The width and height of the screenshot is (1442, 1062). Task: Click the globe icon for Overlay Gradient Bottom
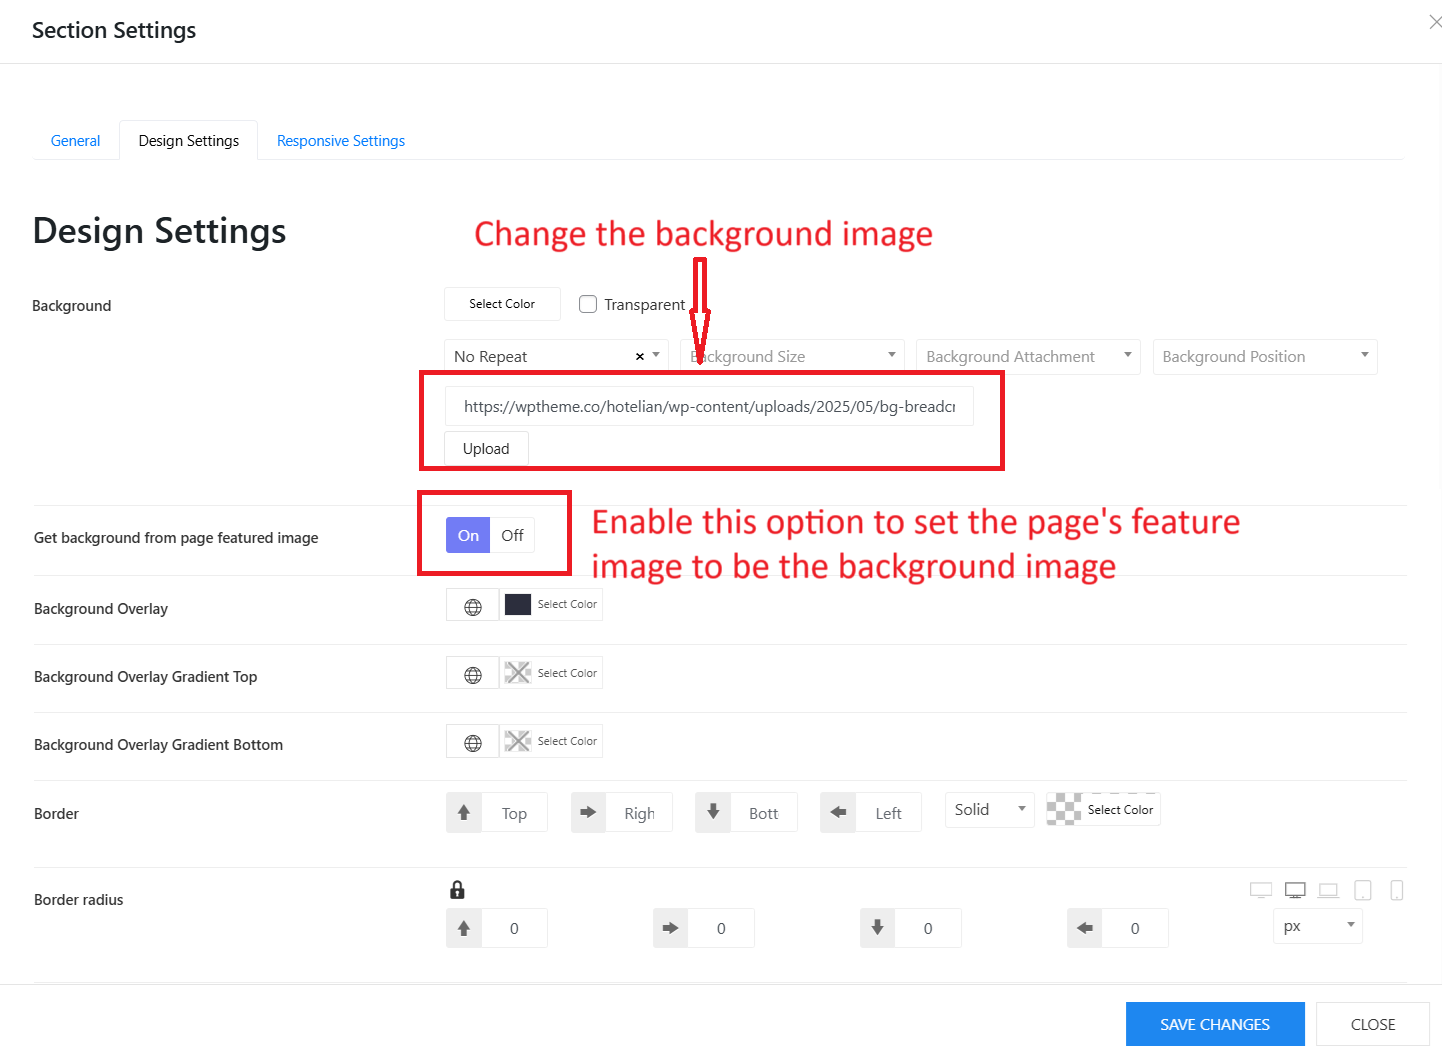tap(473, 743)
